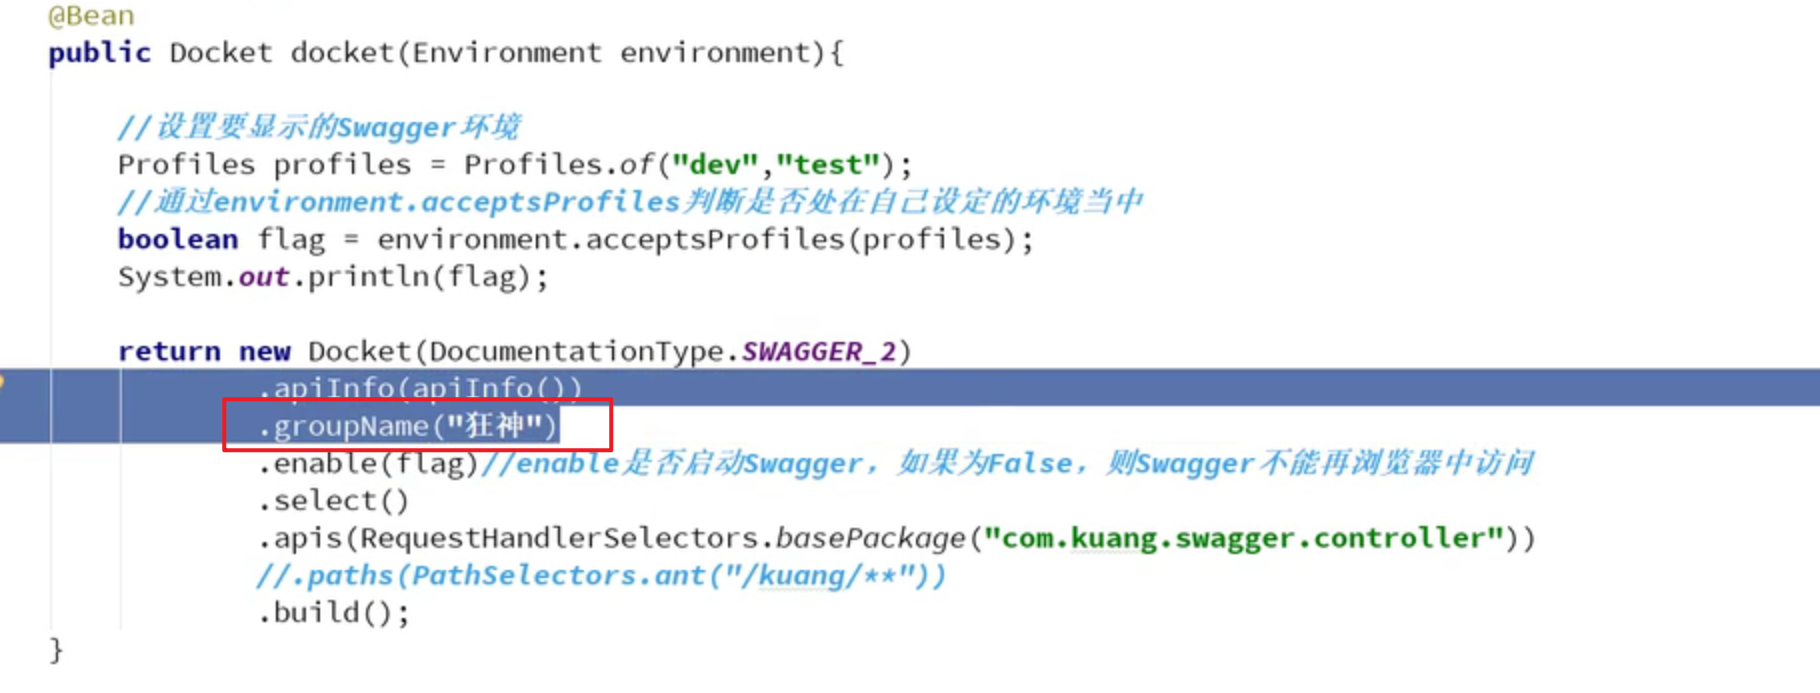Click the intention lightbulb in the gutter
Screen dimensions: 1820x693
point(3,383)
